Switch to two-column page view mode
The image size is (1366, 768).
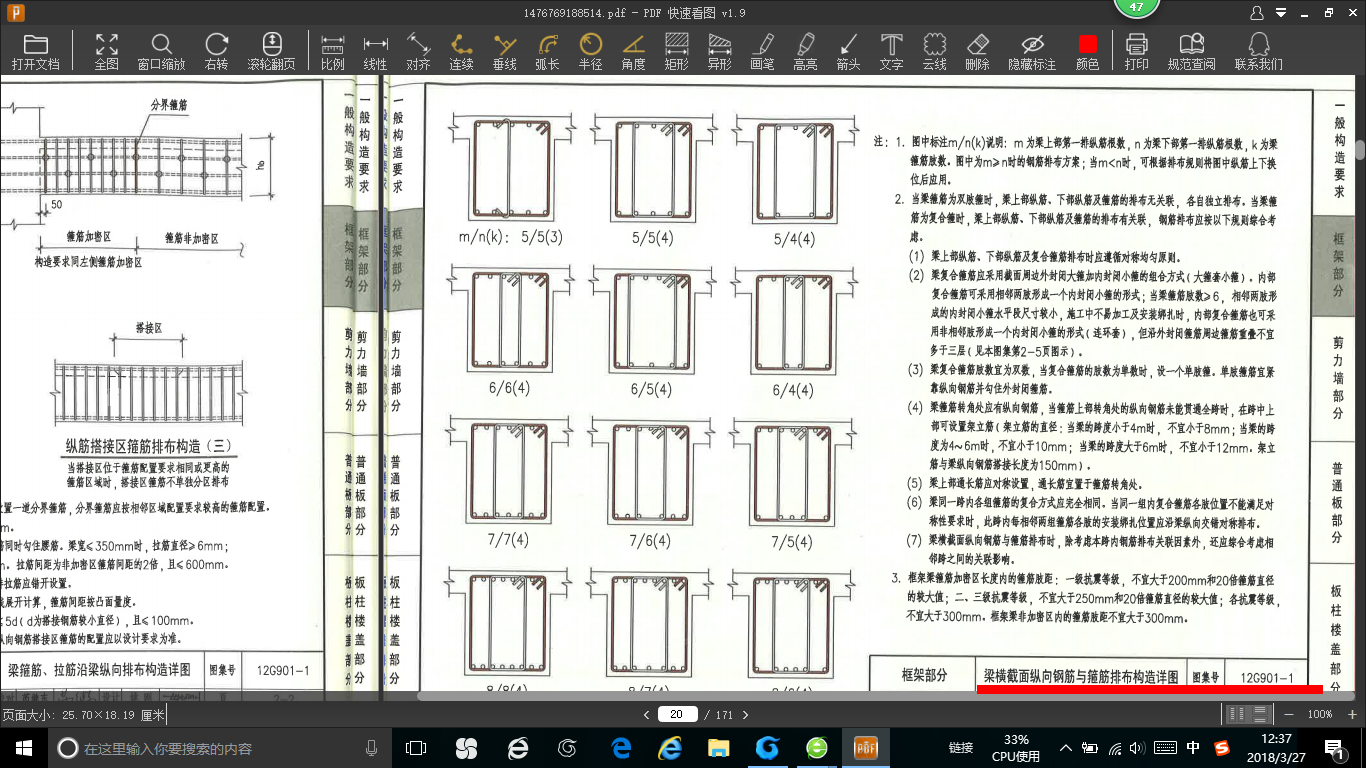1238,714
